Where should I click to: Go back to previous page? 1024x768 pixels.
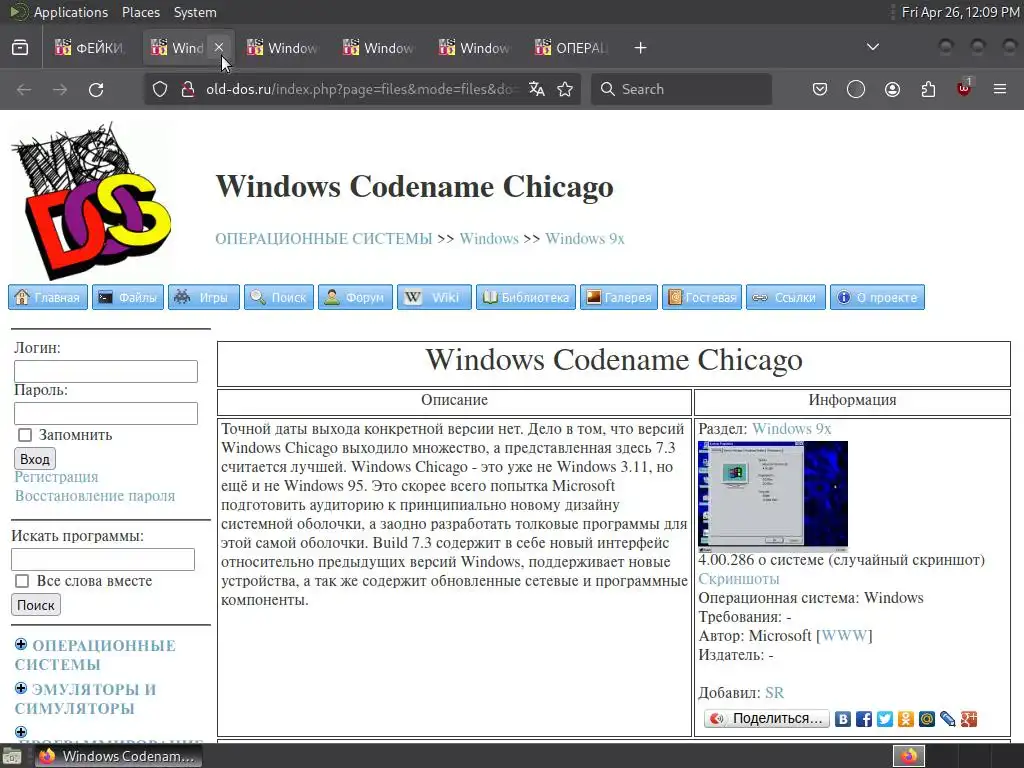point(24,89)
